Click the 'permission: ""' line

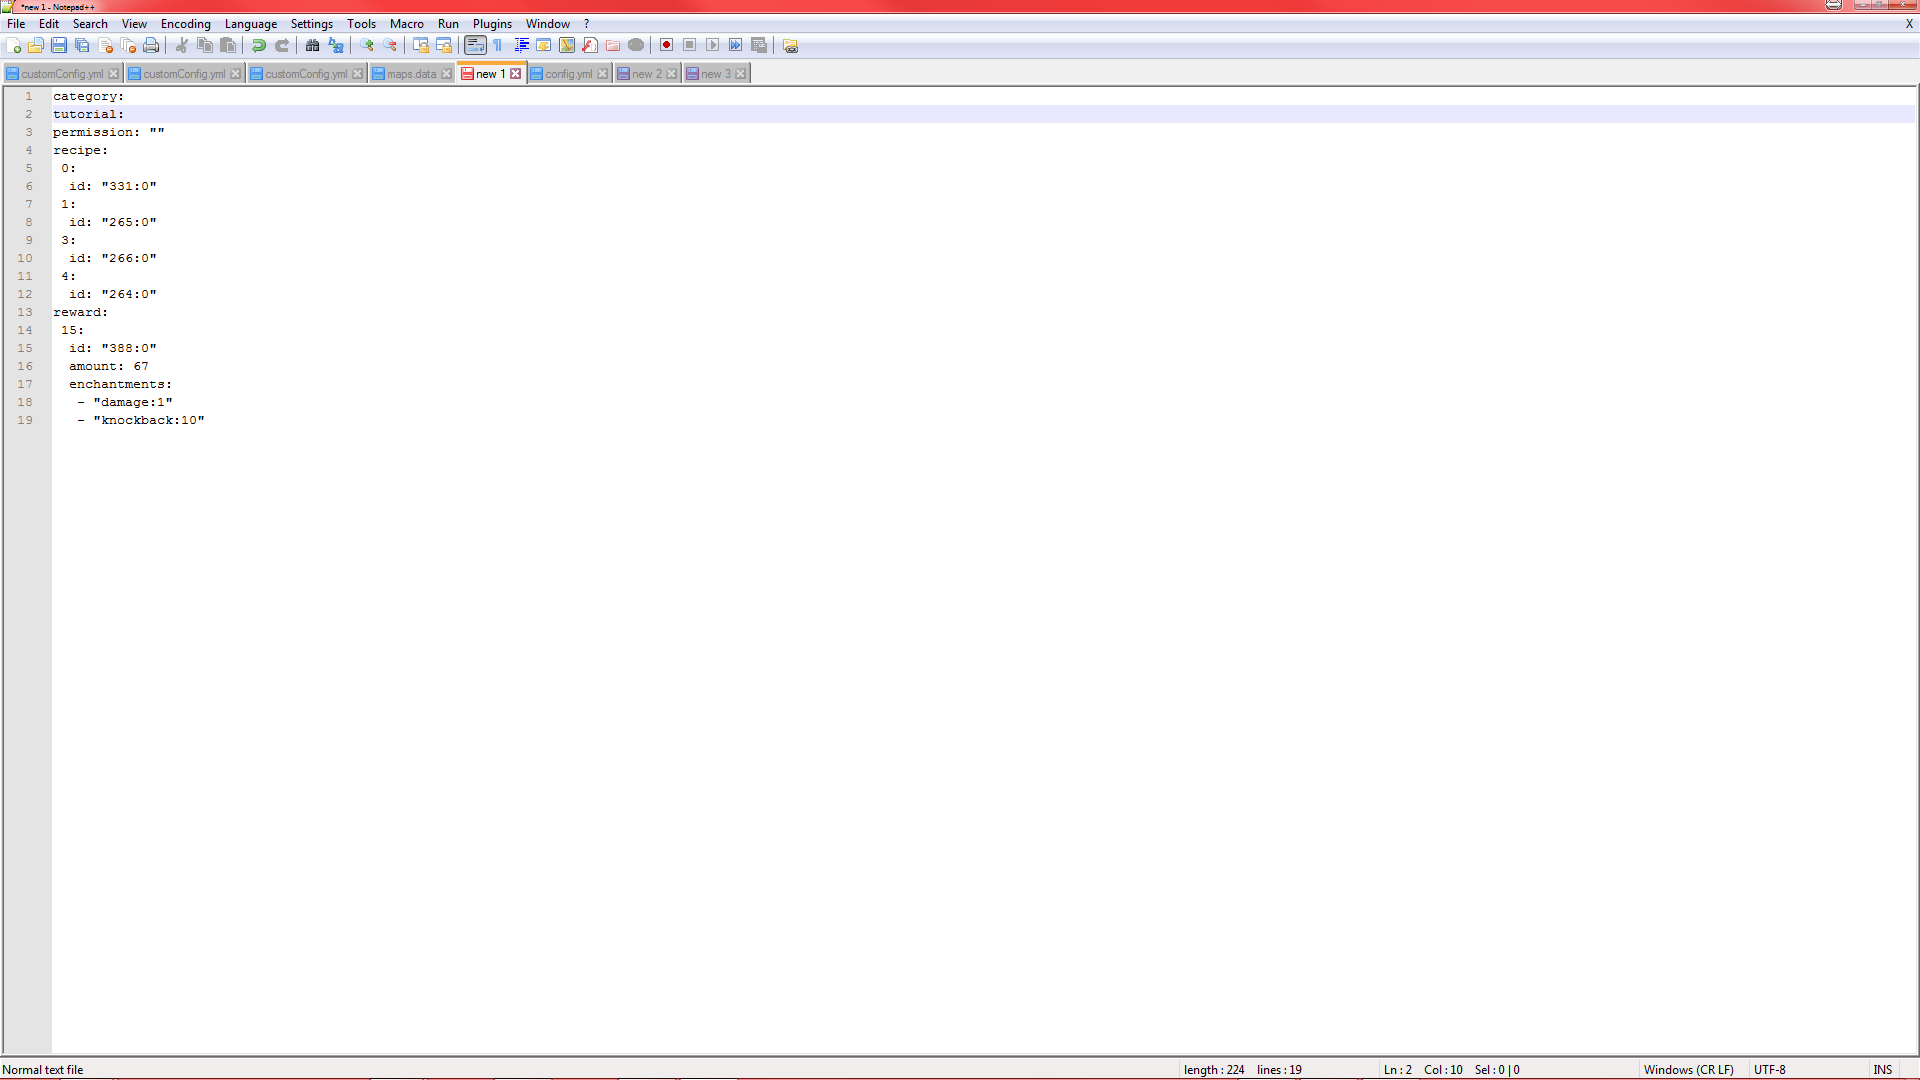[x=108, y=132]
